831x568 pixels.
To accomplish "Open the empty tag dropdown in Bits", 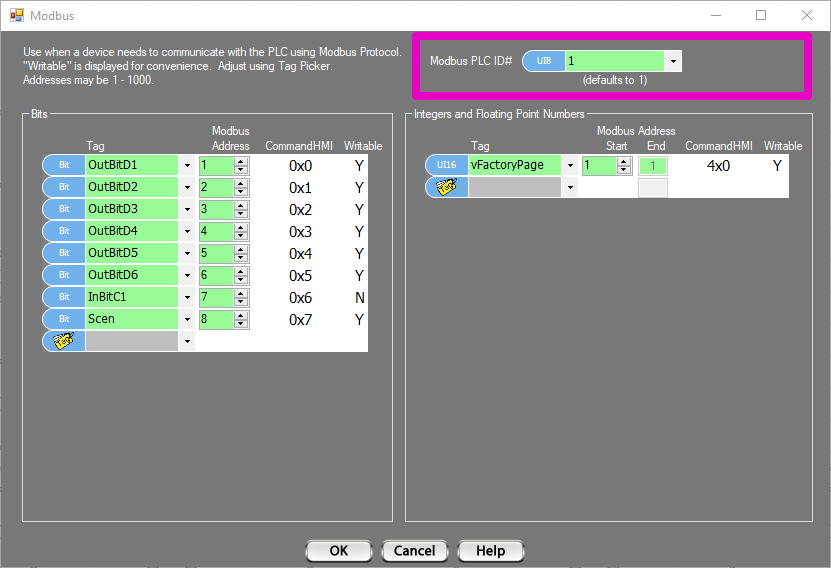I will 187,341.
